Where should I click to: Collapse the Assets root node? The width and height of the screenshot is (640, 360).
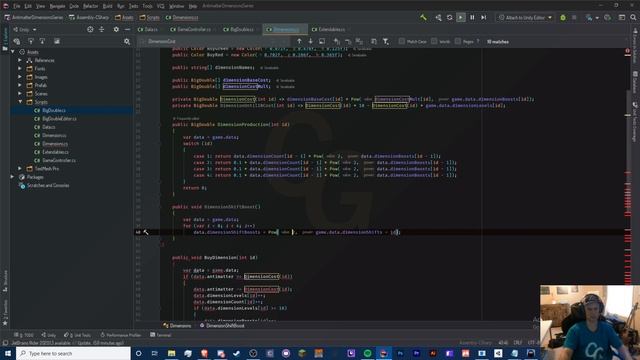[x=13, y=52]
